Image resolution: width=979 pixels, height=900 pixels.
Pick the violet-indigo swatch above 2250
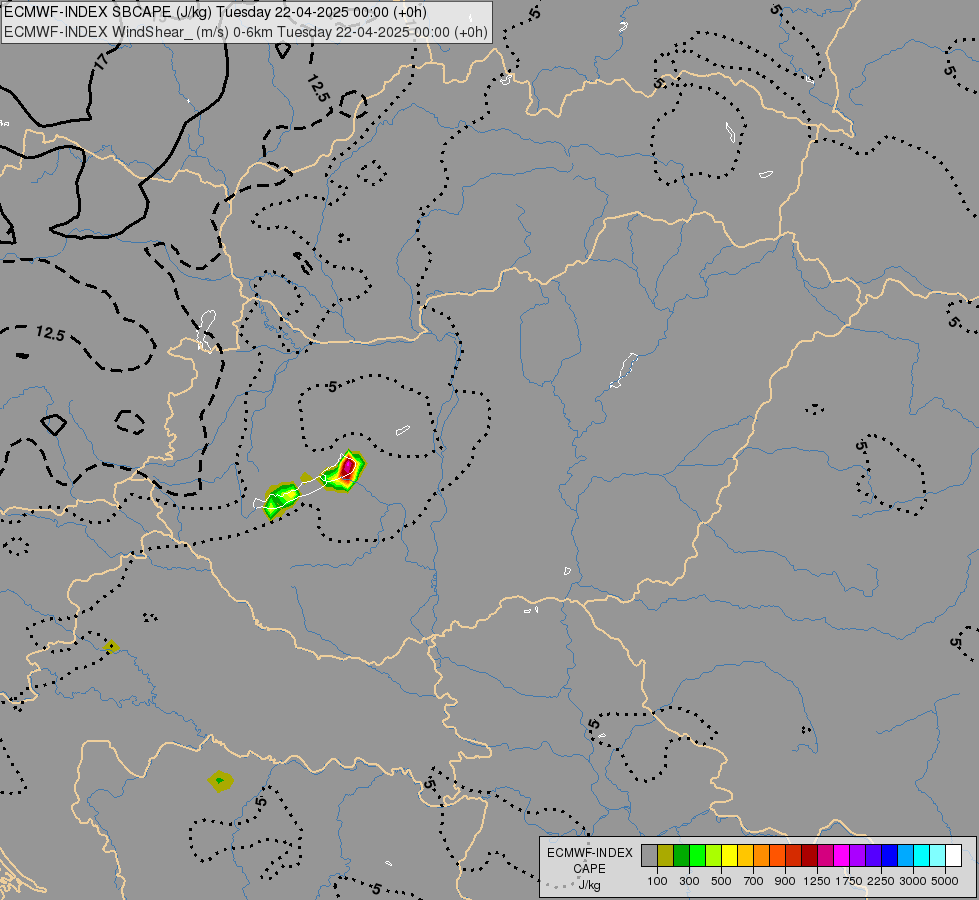[x=873, y=855]
